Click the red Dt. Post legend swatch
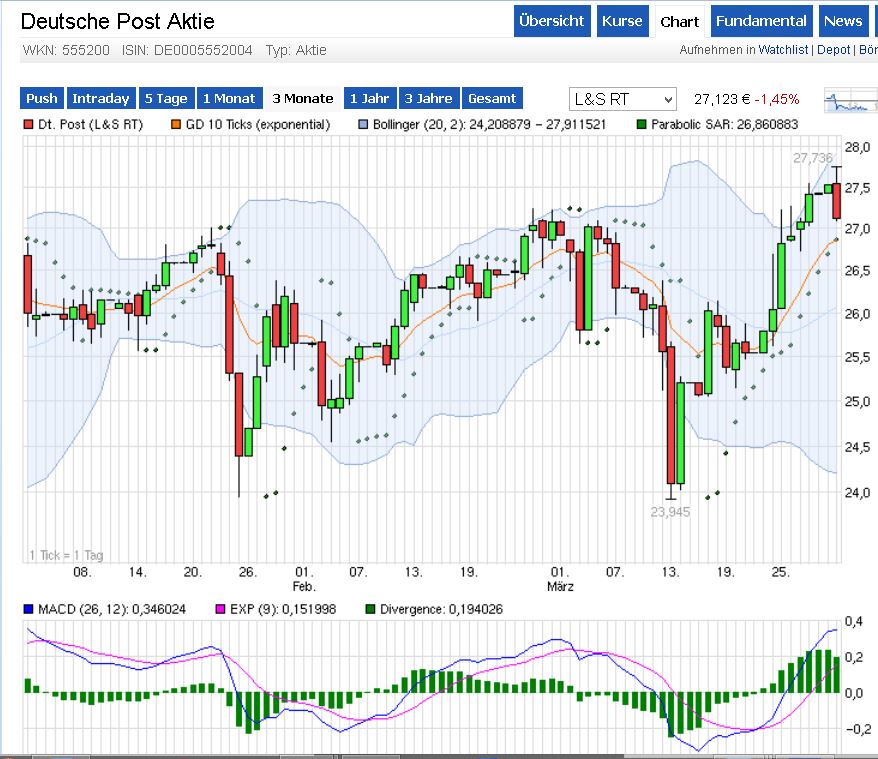 [28, 124]
